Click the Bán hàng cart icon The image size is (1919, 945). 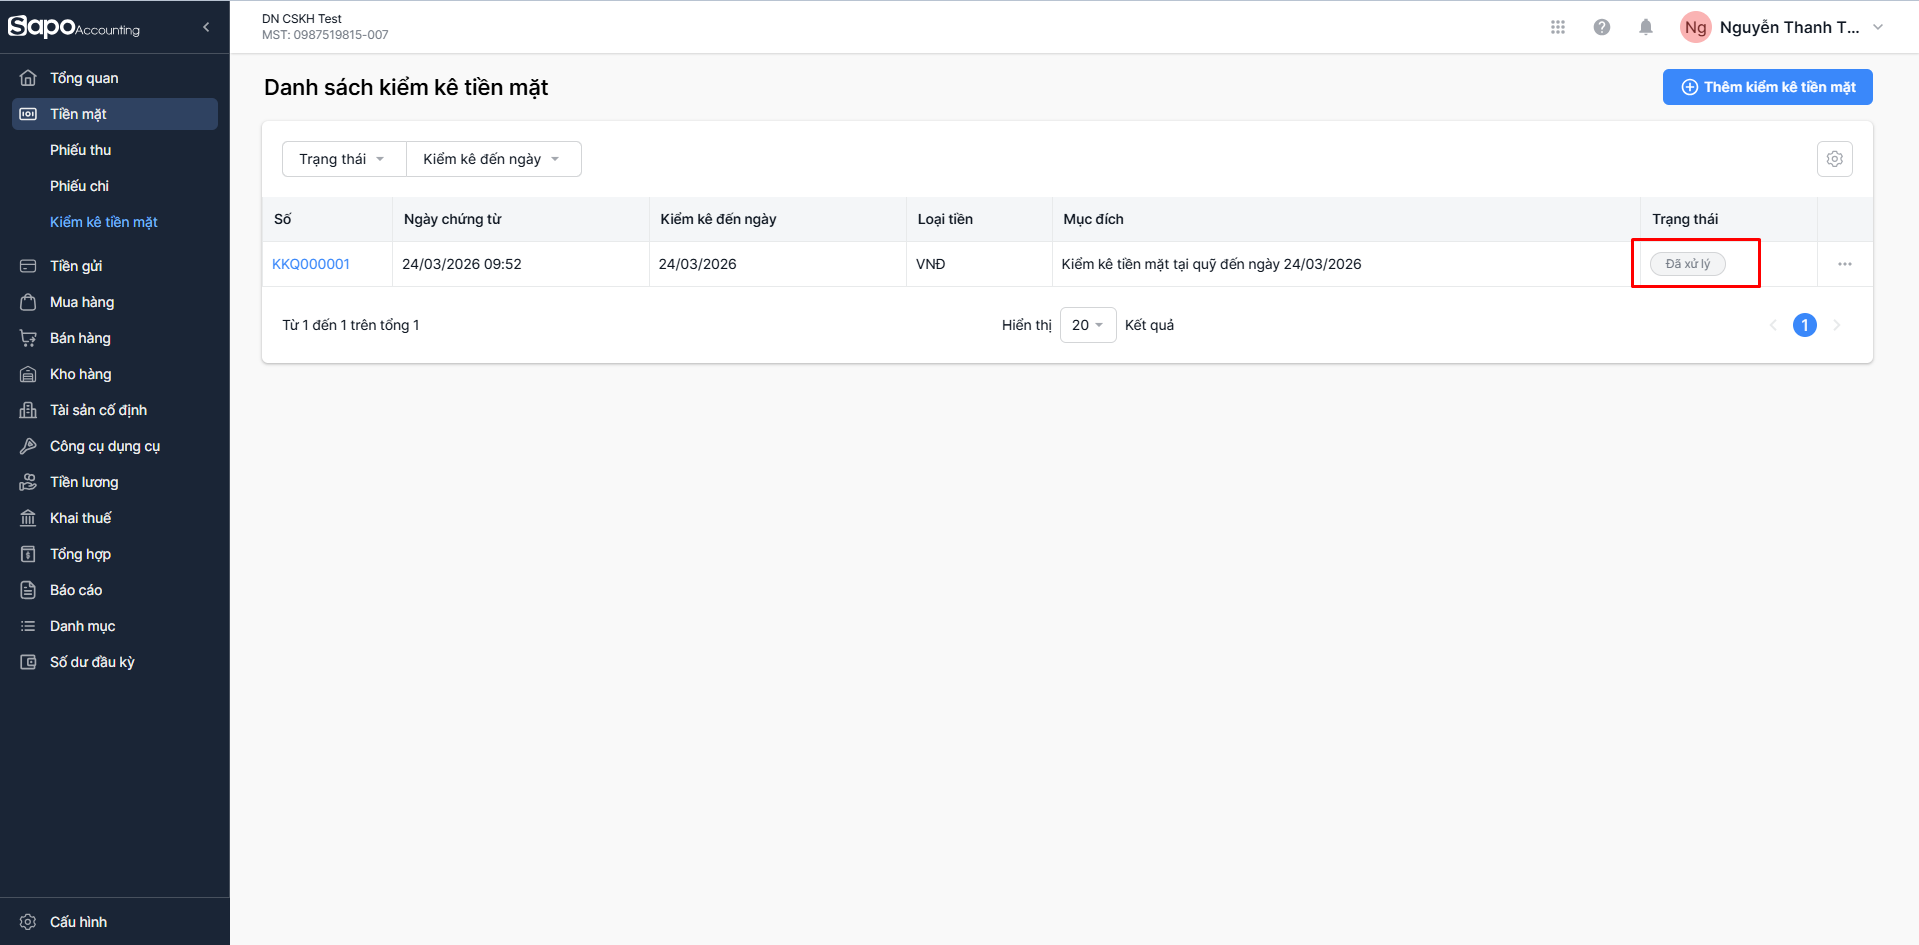tap(28, 338)
